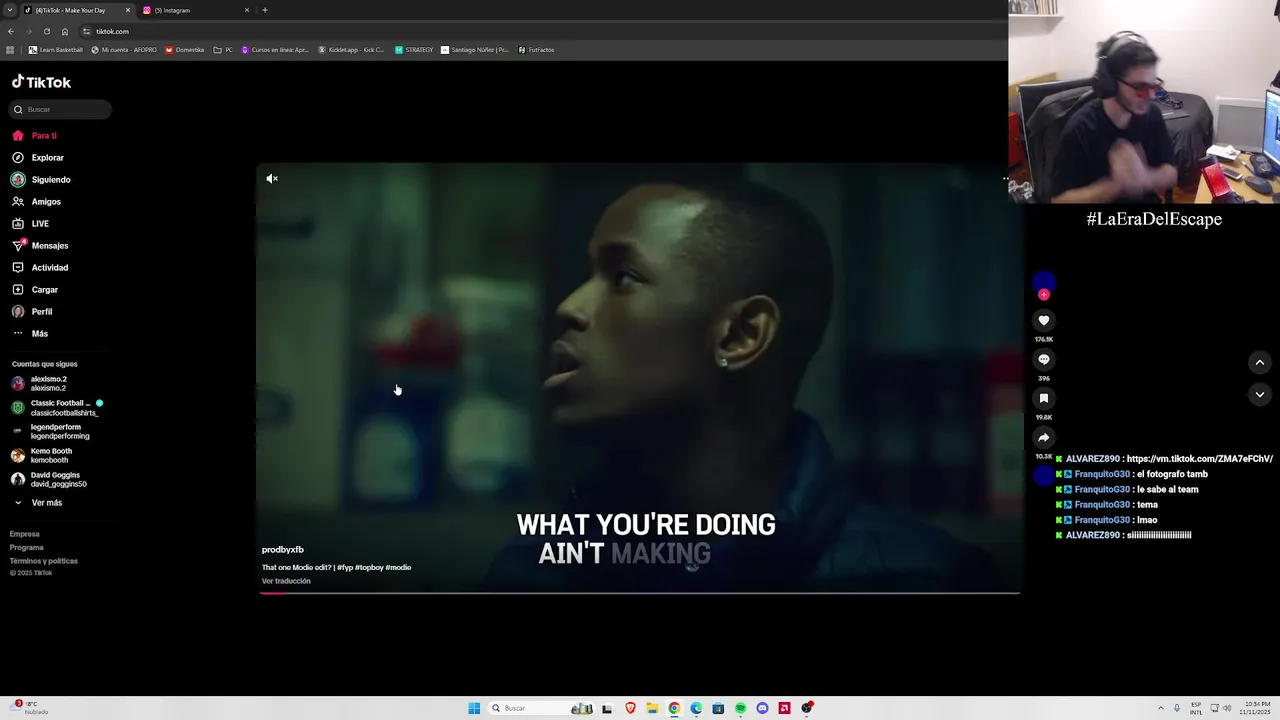Open Domestika bookmark
The image size is (1280, 720).
tap(185, 50)
